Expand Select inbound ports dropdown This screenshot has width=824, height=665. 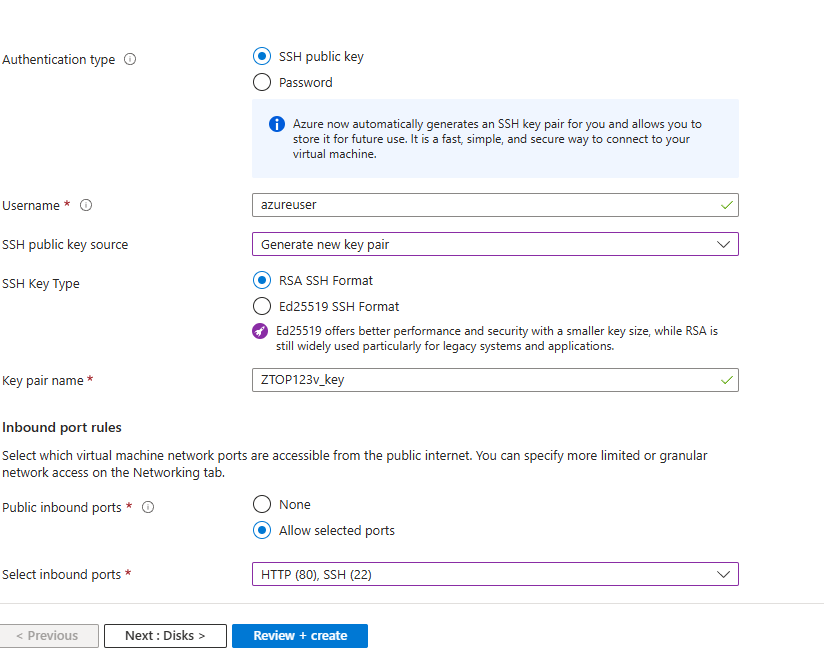pos(495,574)
